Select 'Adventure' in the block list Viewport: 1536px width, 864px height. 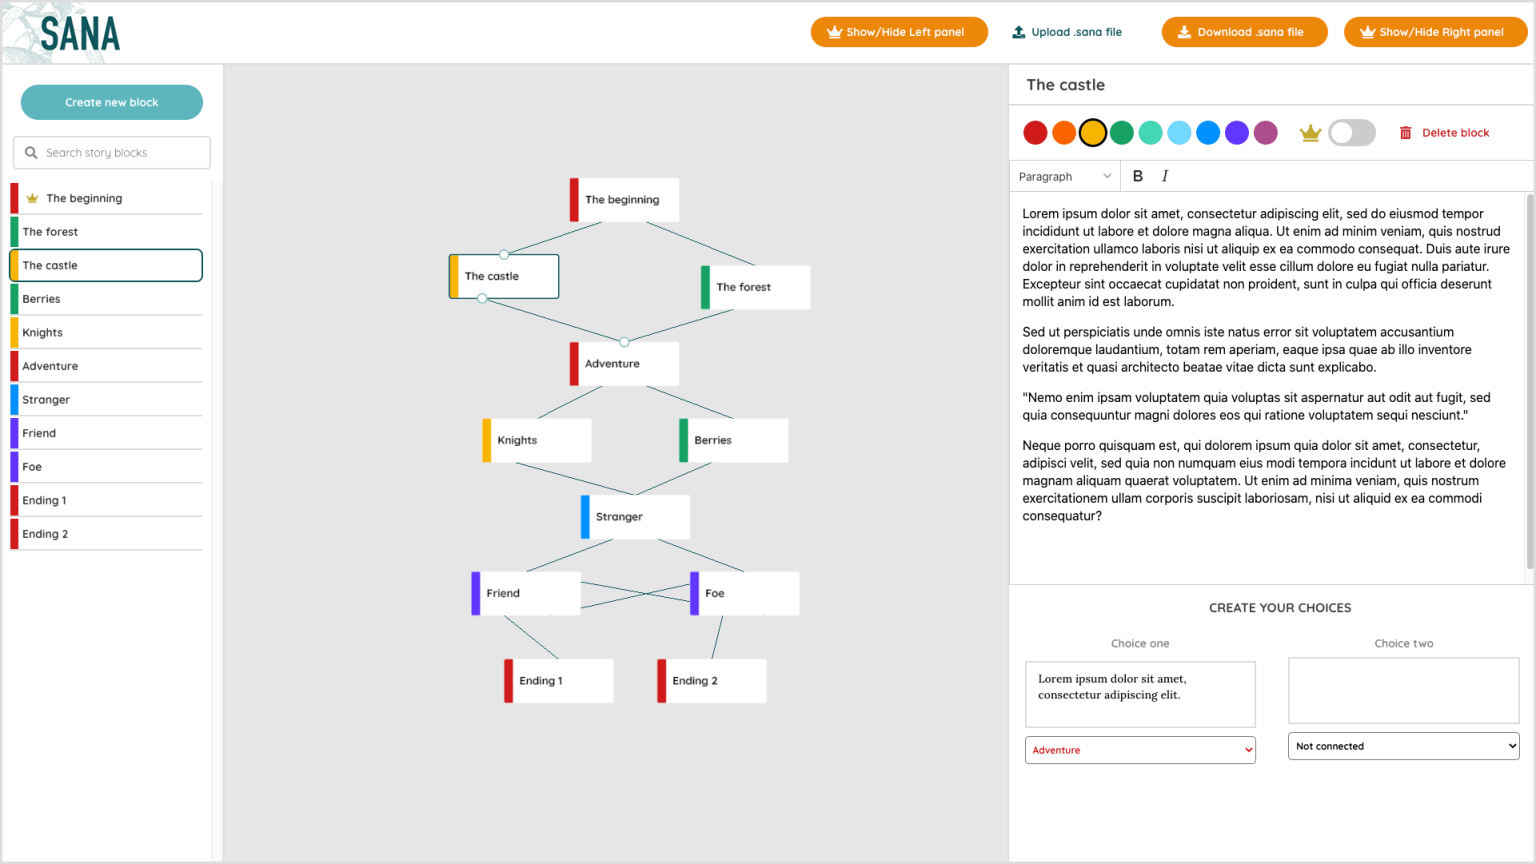(106, 366)
